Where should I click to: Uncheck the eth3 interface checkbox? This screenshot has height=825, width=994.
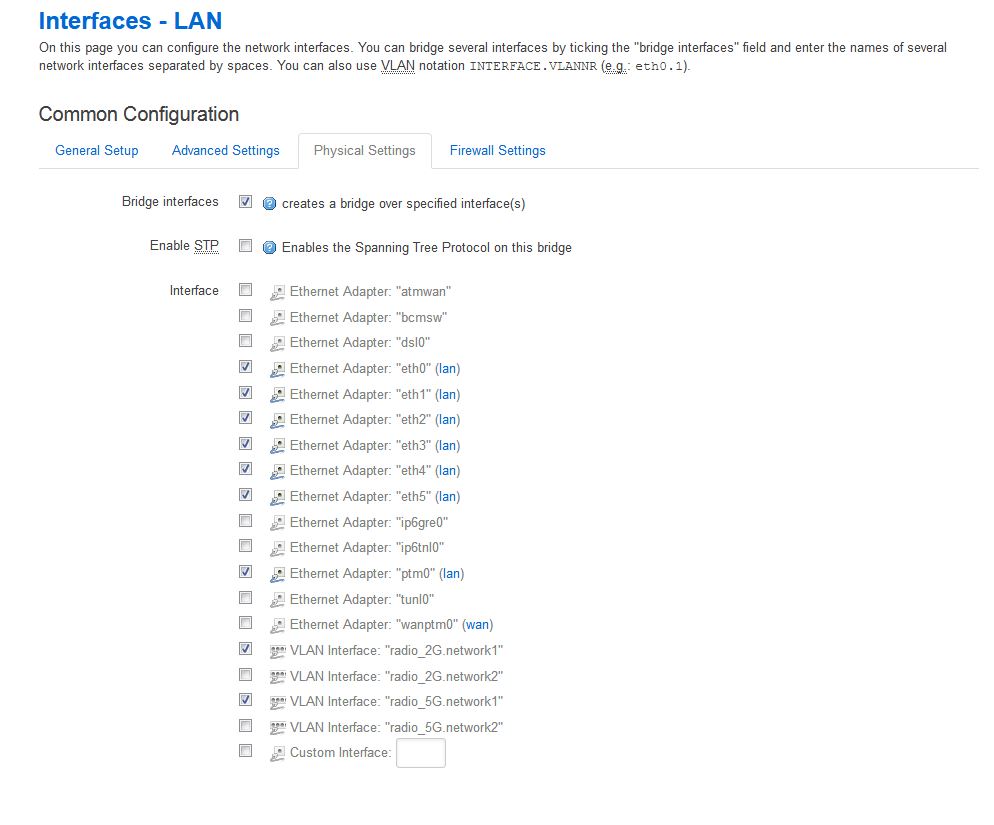245,443
